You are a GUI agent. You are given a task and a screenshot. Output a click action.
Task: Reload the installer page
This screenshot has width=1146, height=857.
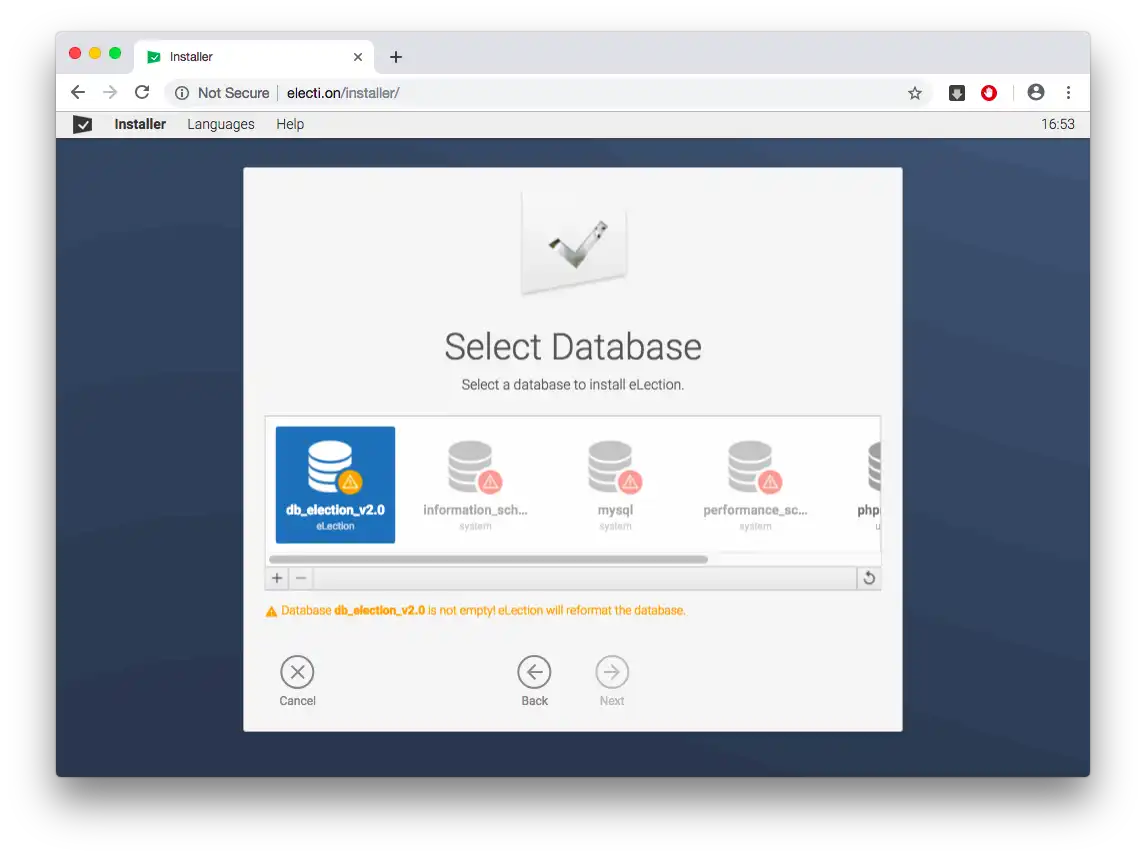coord(143,93)
